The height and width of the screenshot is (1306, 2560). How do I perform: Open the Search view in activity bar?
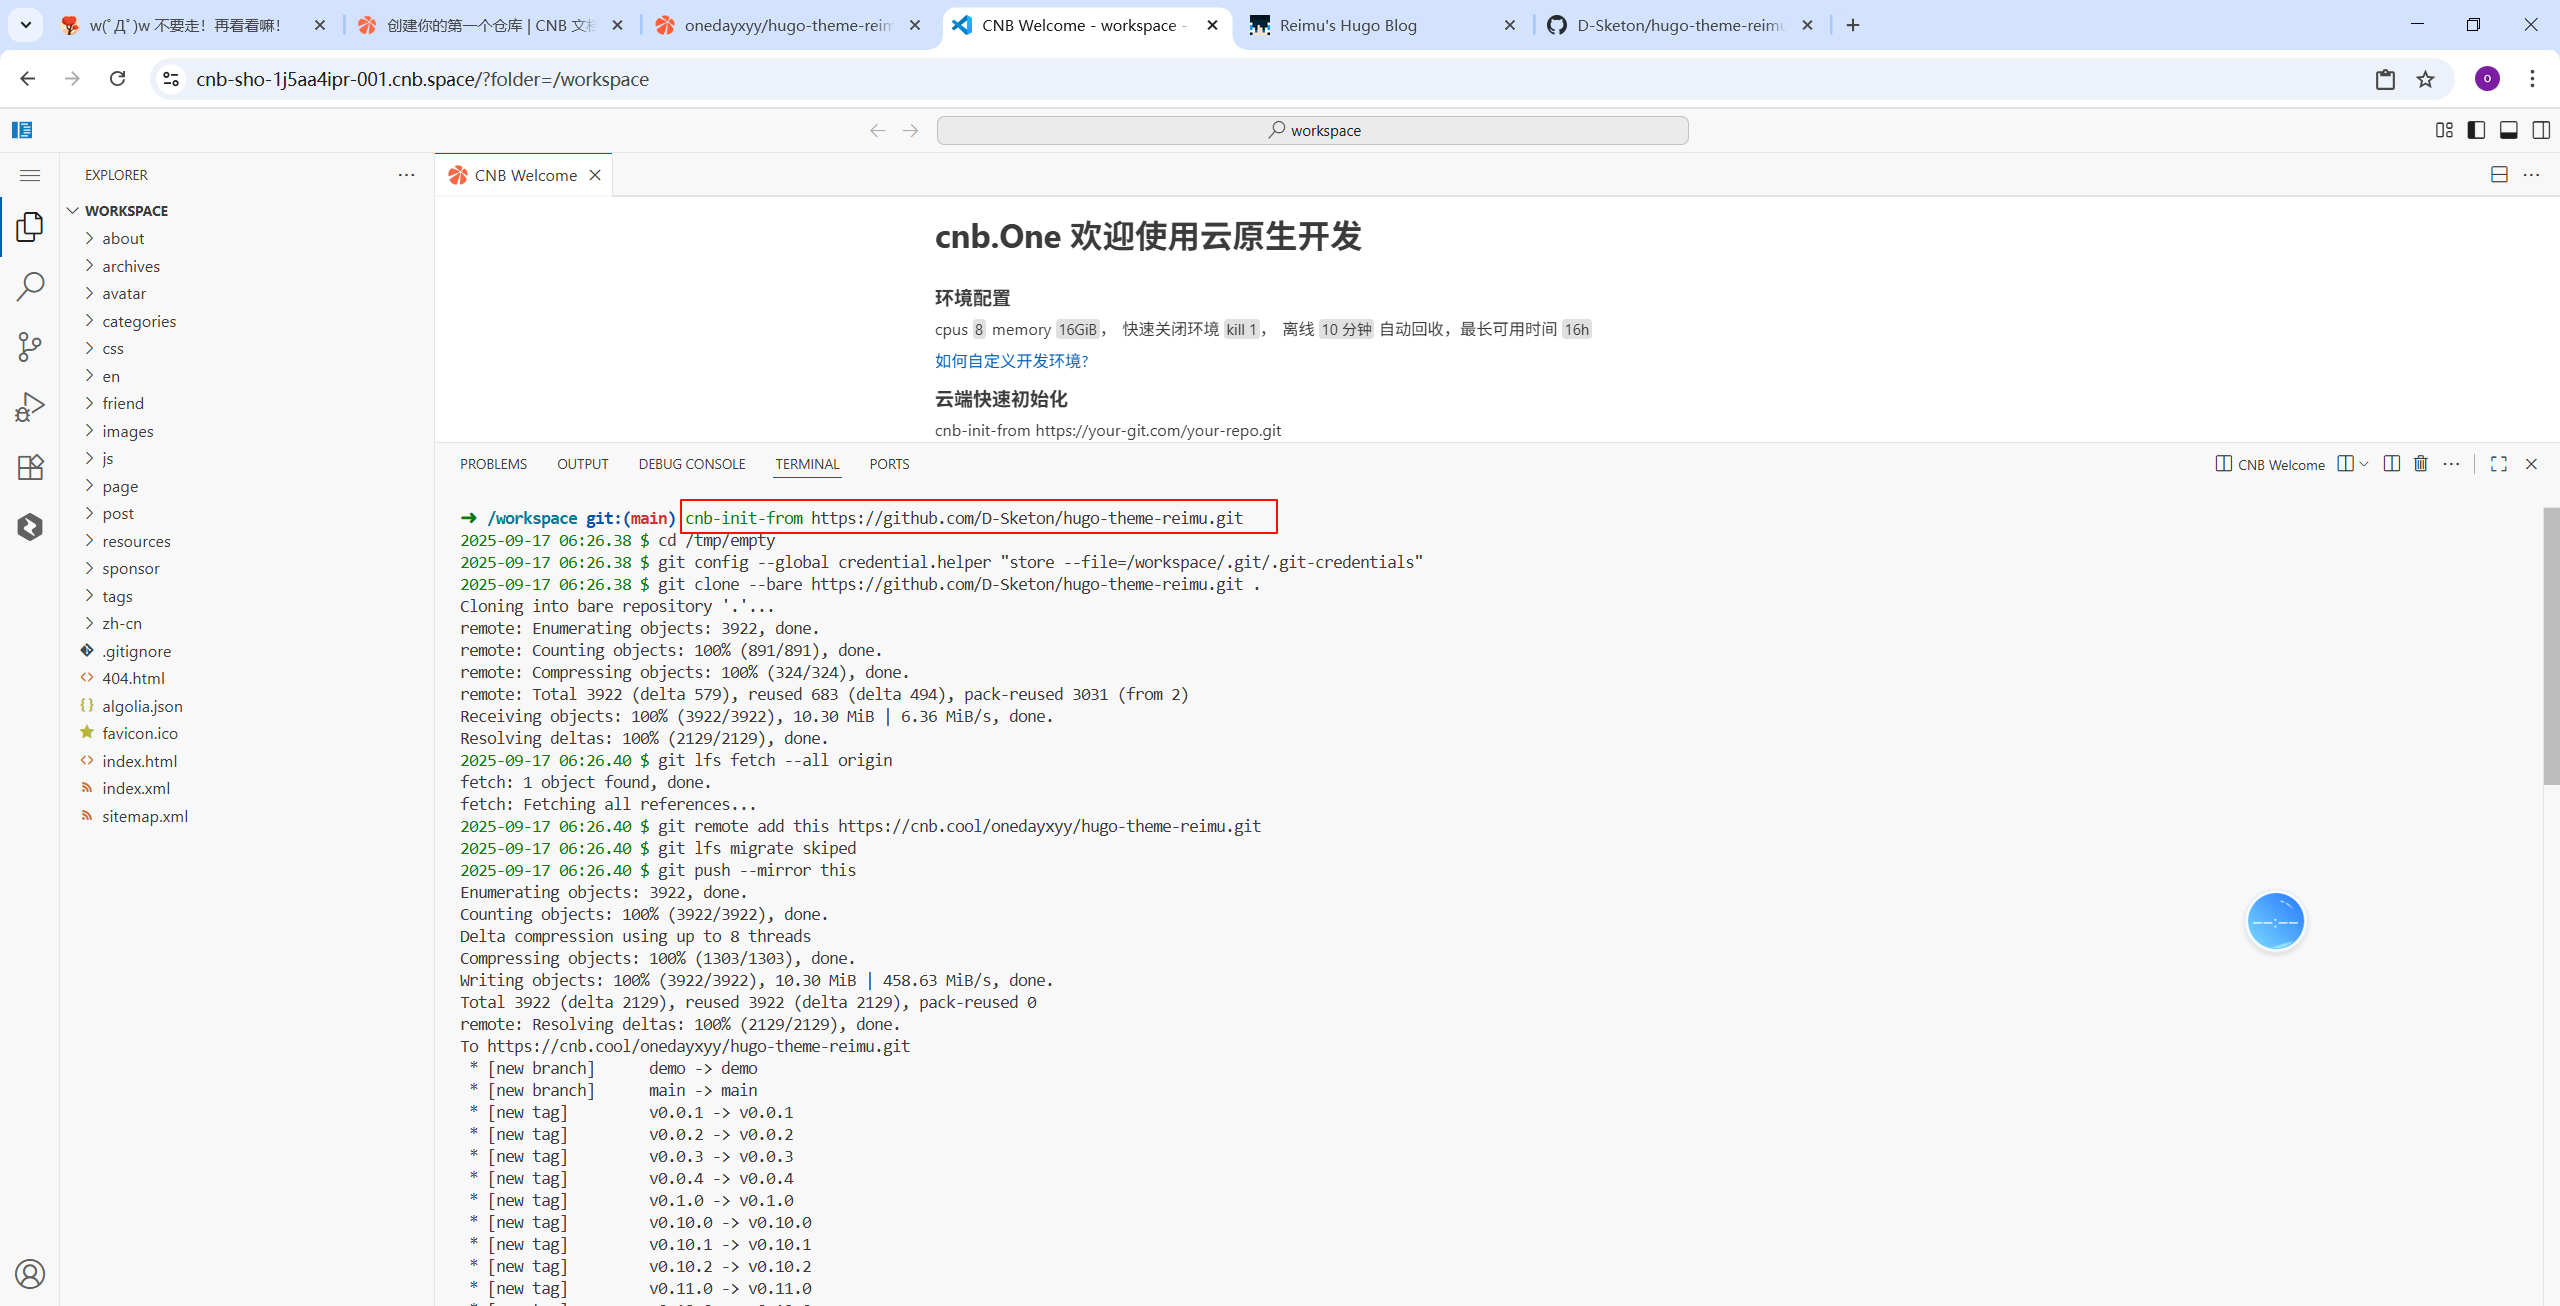pyautogui.click(x=30, y=287)
